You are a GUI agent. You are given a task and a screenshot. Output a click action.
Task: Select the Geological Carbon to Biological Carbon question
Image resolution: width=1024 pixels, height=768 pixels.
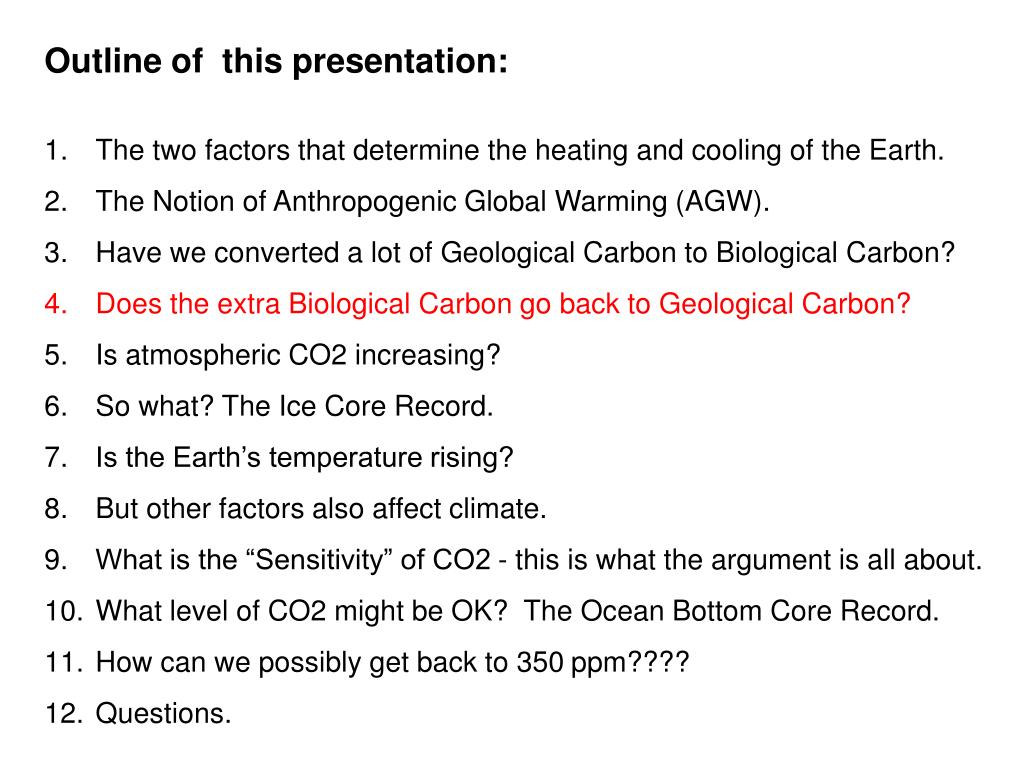pos(525,253)
